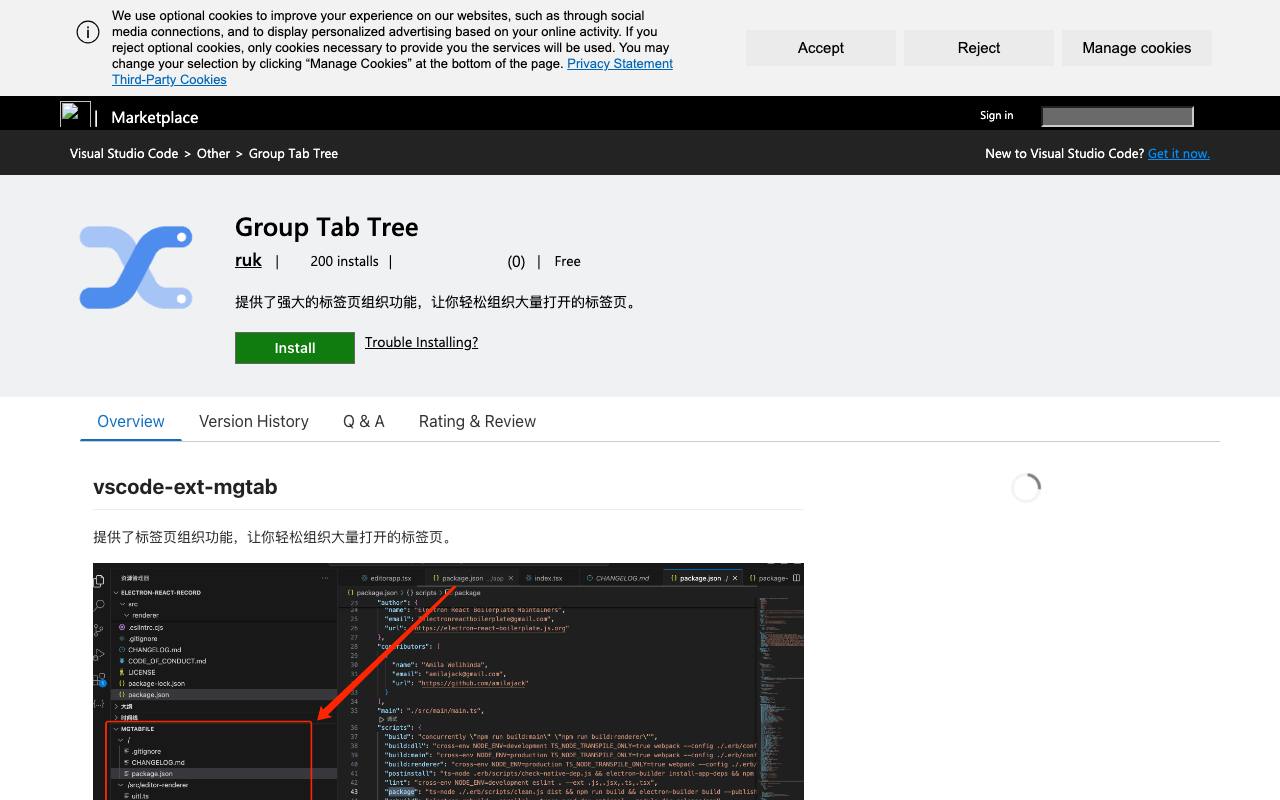
Task: Follow the Get it now link
Action: (x=1179, y=154)
